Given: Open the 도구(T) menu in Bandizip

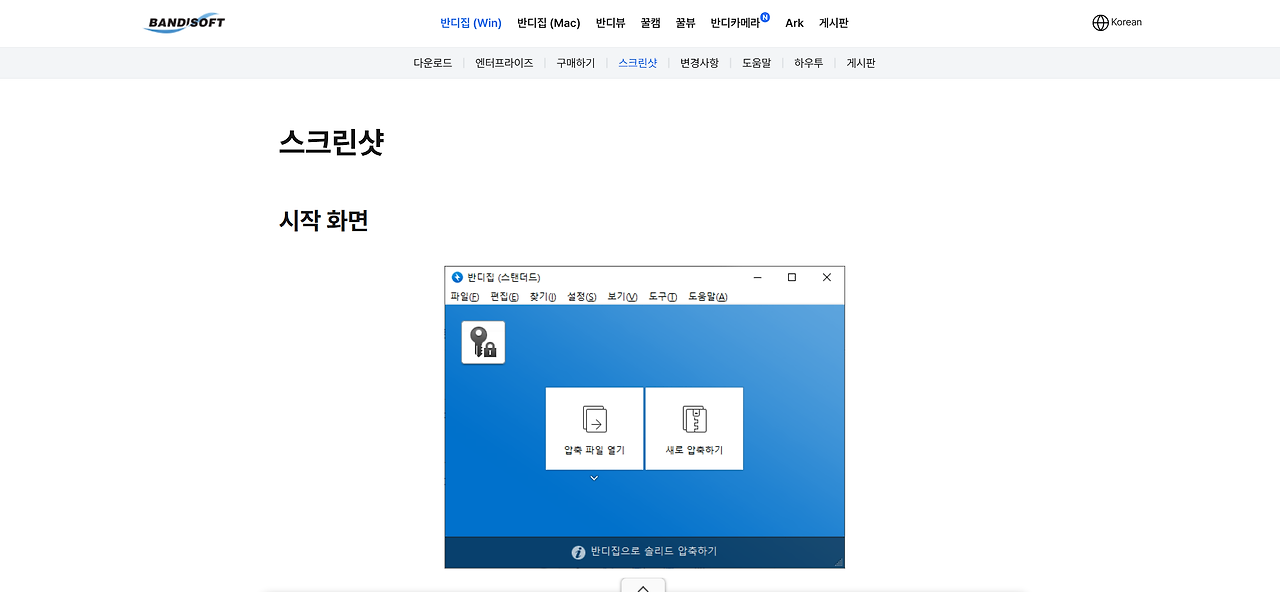Looking at the screenshot, I should click(662, 297).
